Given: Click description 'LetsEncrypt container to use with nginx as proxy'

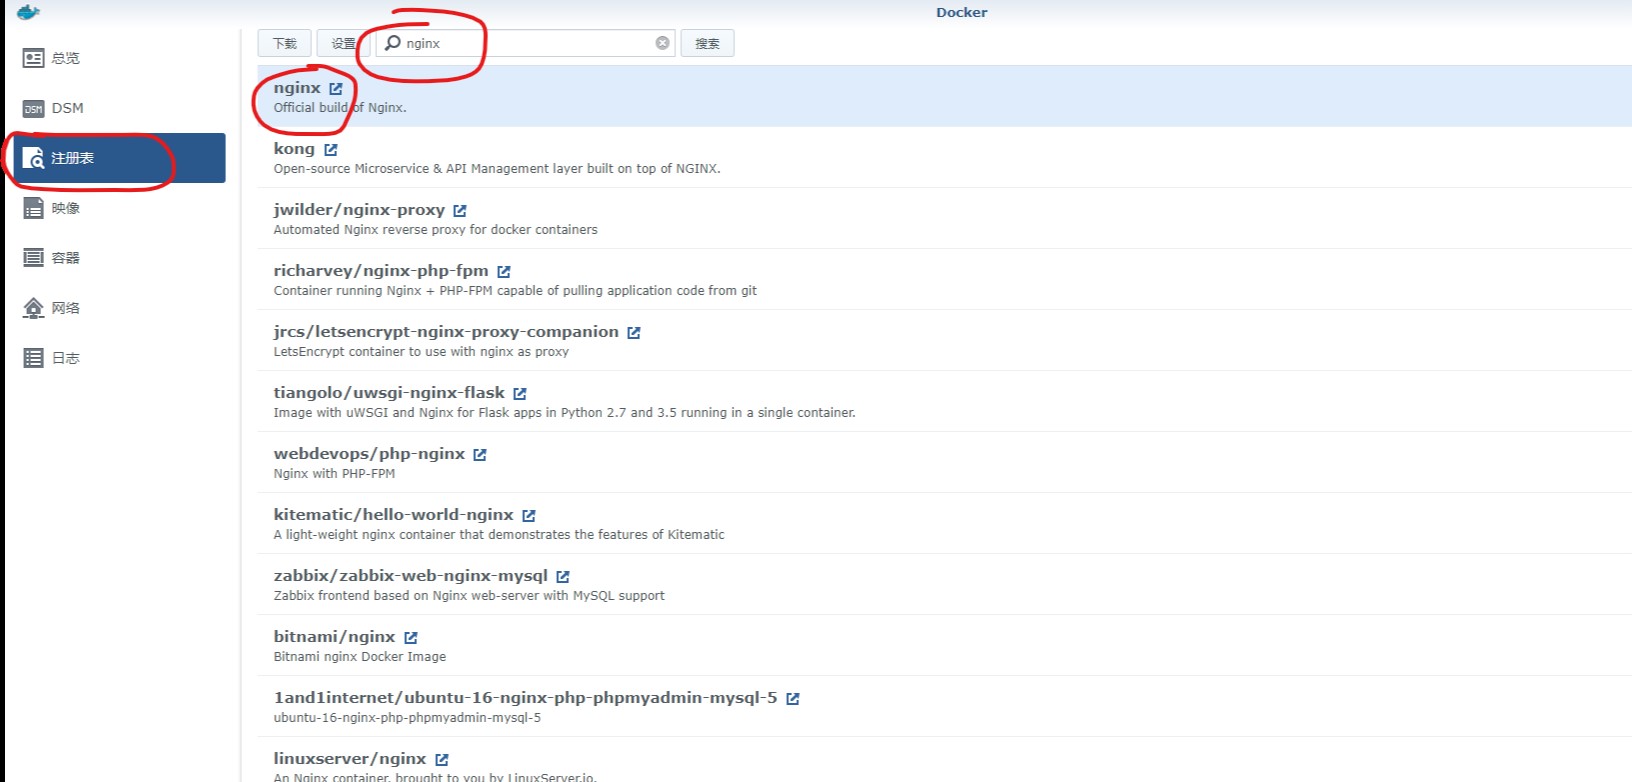Looking at the screenshot, I should (x=421, y=352).
